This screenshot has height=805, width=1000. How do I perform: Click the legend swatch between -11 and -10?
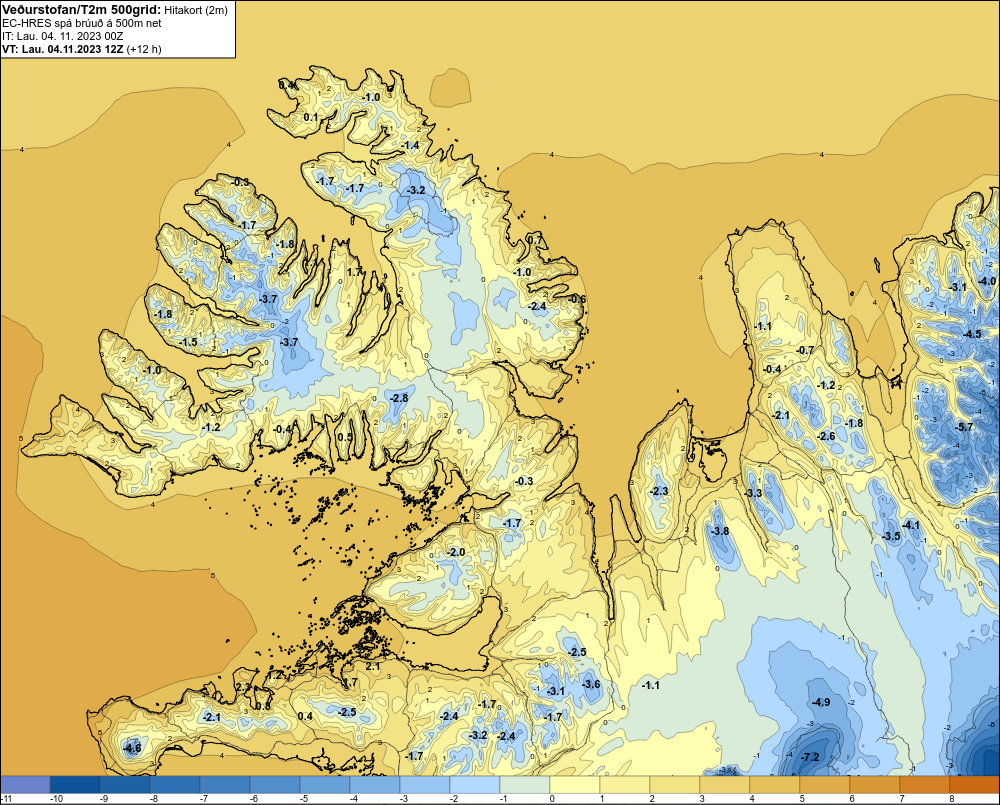[x=25, y=784]
